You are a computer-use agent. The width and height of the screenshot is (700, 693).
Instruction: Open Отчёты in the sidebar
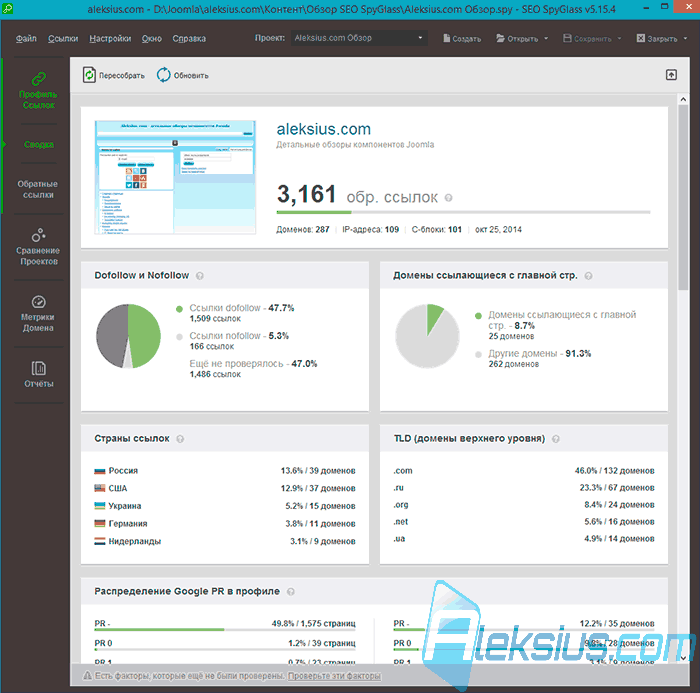38,374
